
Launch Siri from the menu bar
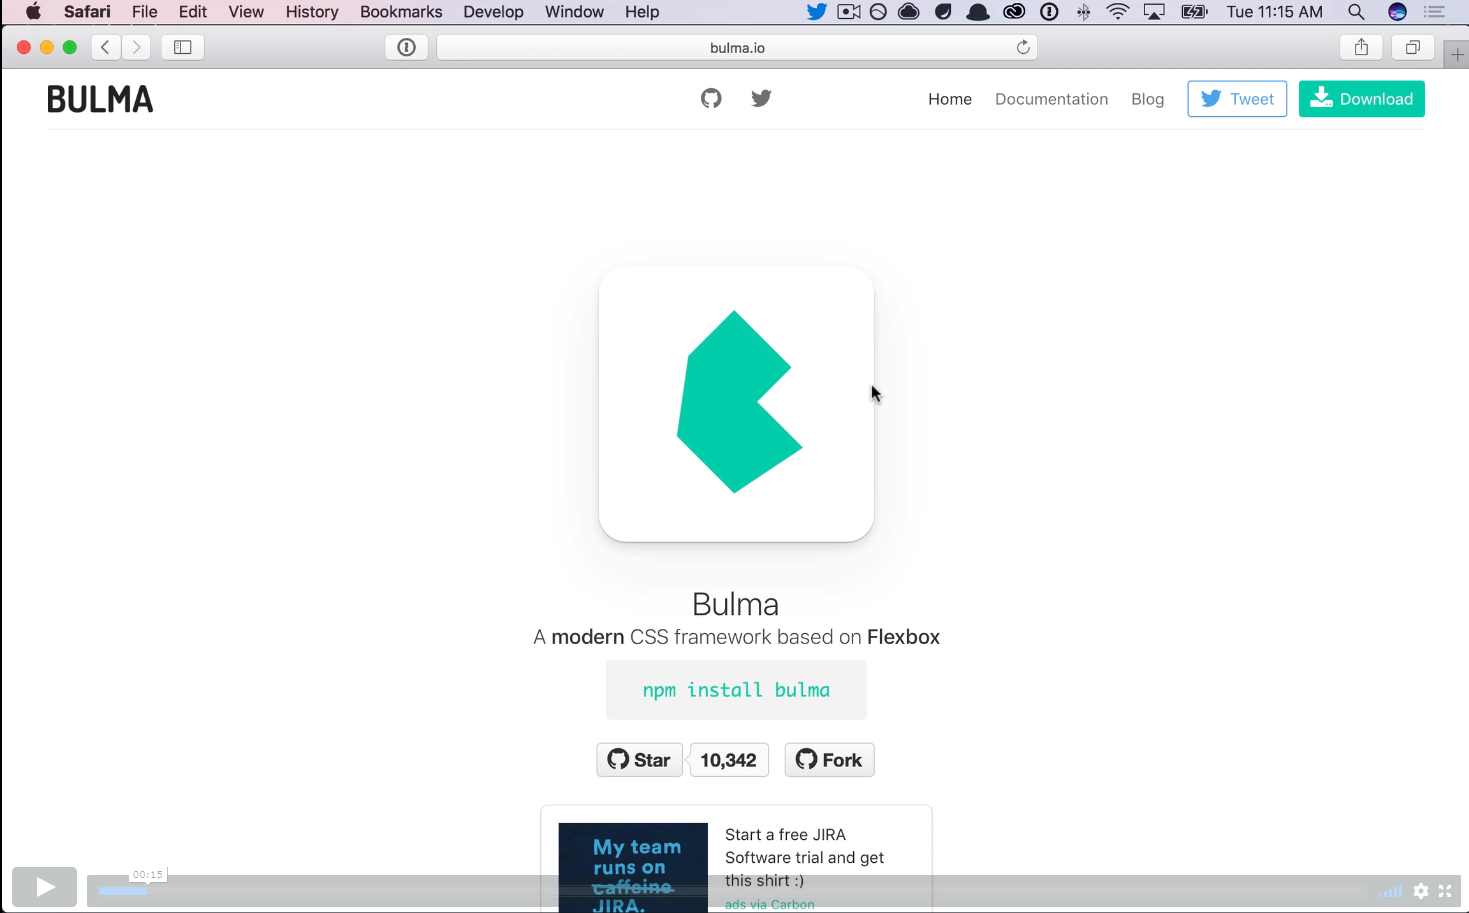coord(1398,12)
